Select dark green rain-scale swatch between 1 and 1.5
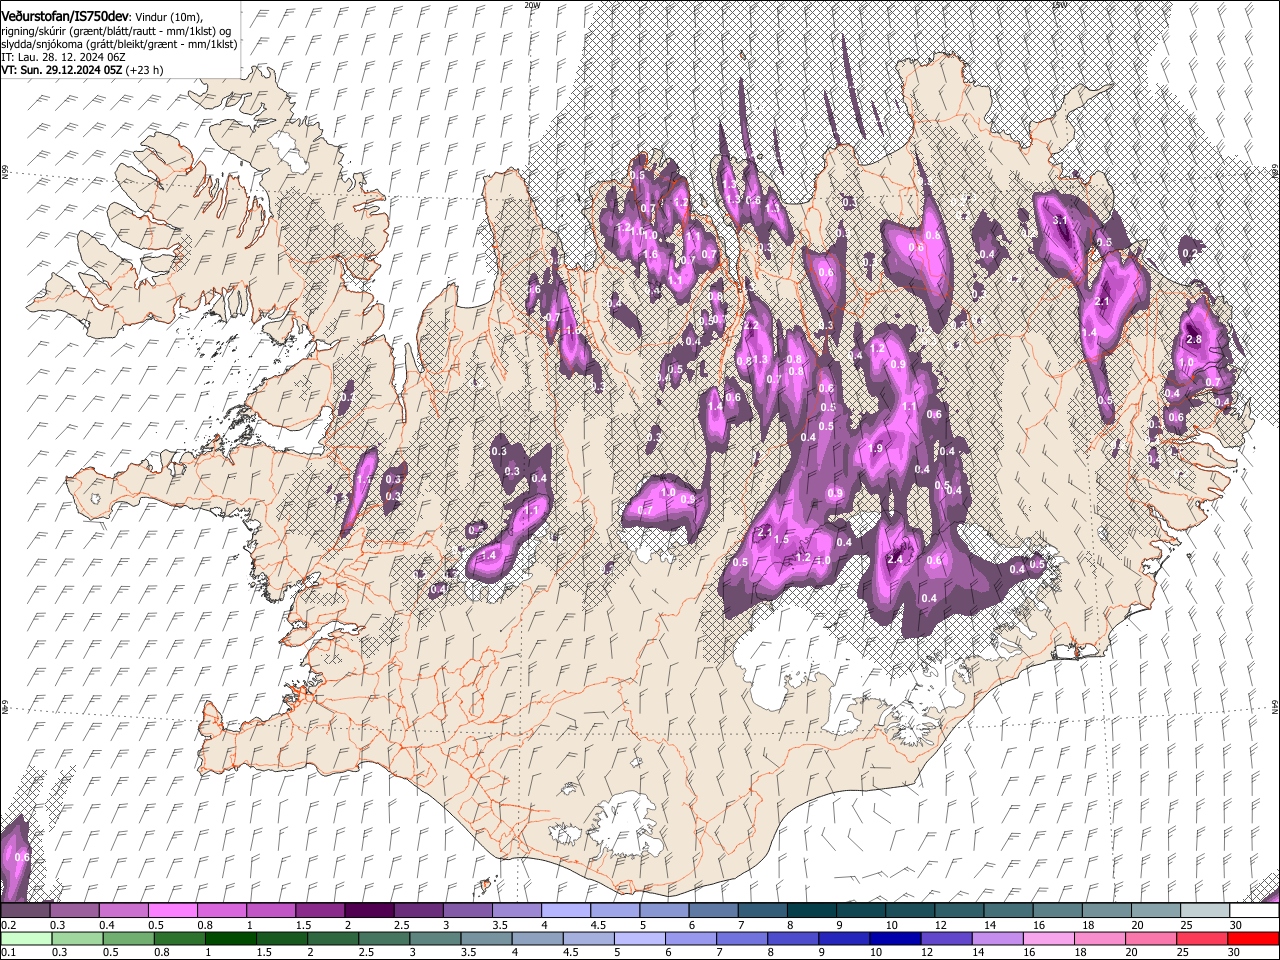Viewport: 1280px width, 960px height. pos(230,938)
